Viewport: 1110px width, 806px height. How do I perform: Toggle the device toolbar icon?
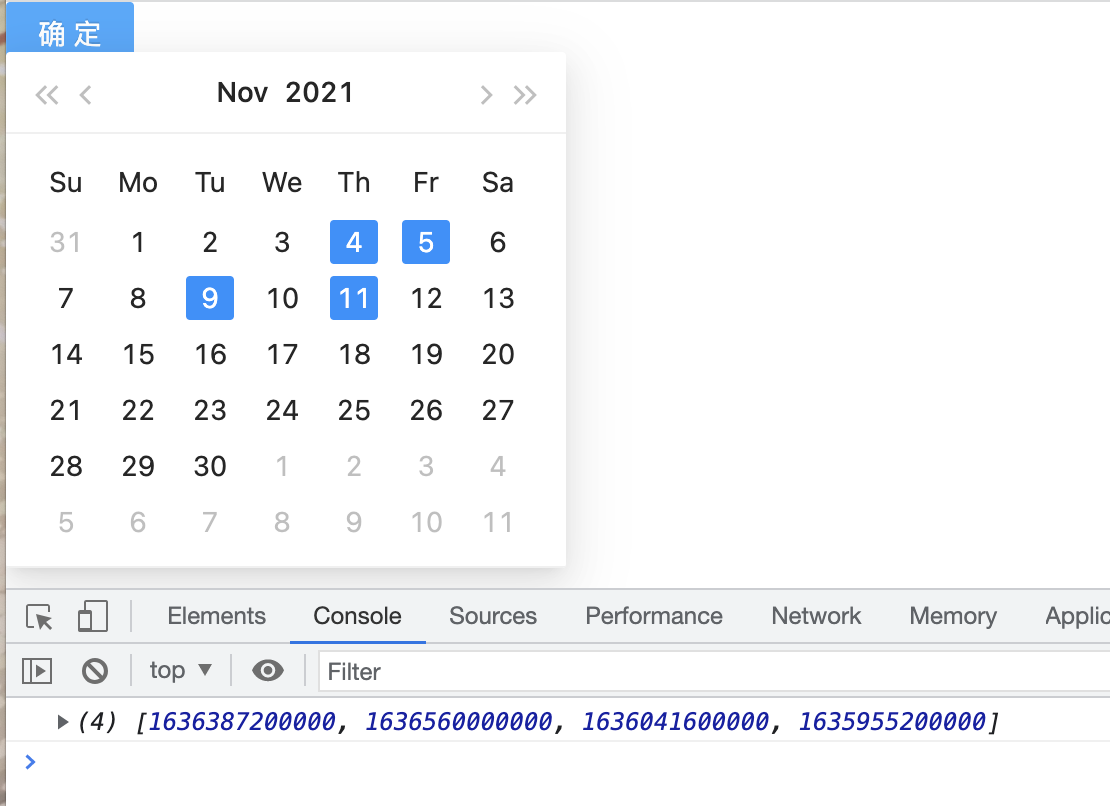[92, 616]
